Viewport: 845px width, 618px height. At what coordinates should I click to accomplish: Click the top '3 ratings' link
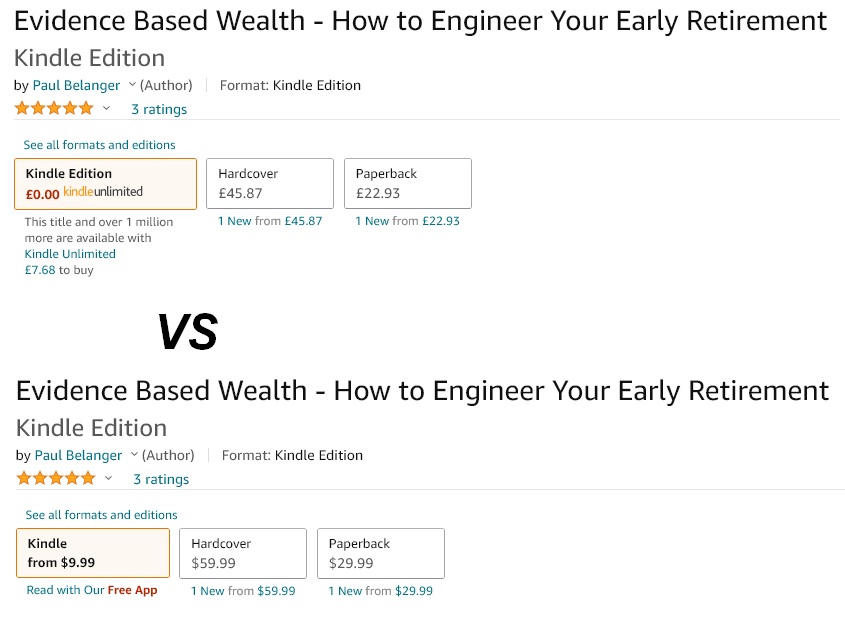(160, 109)
